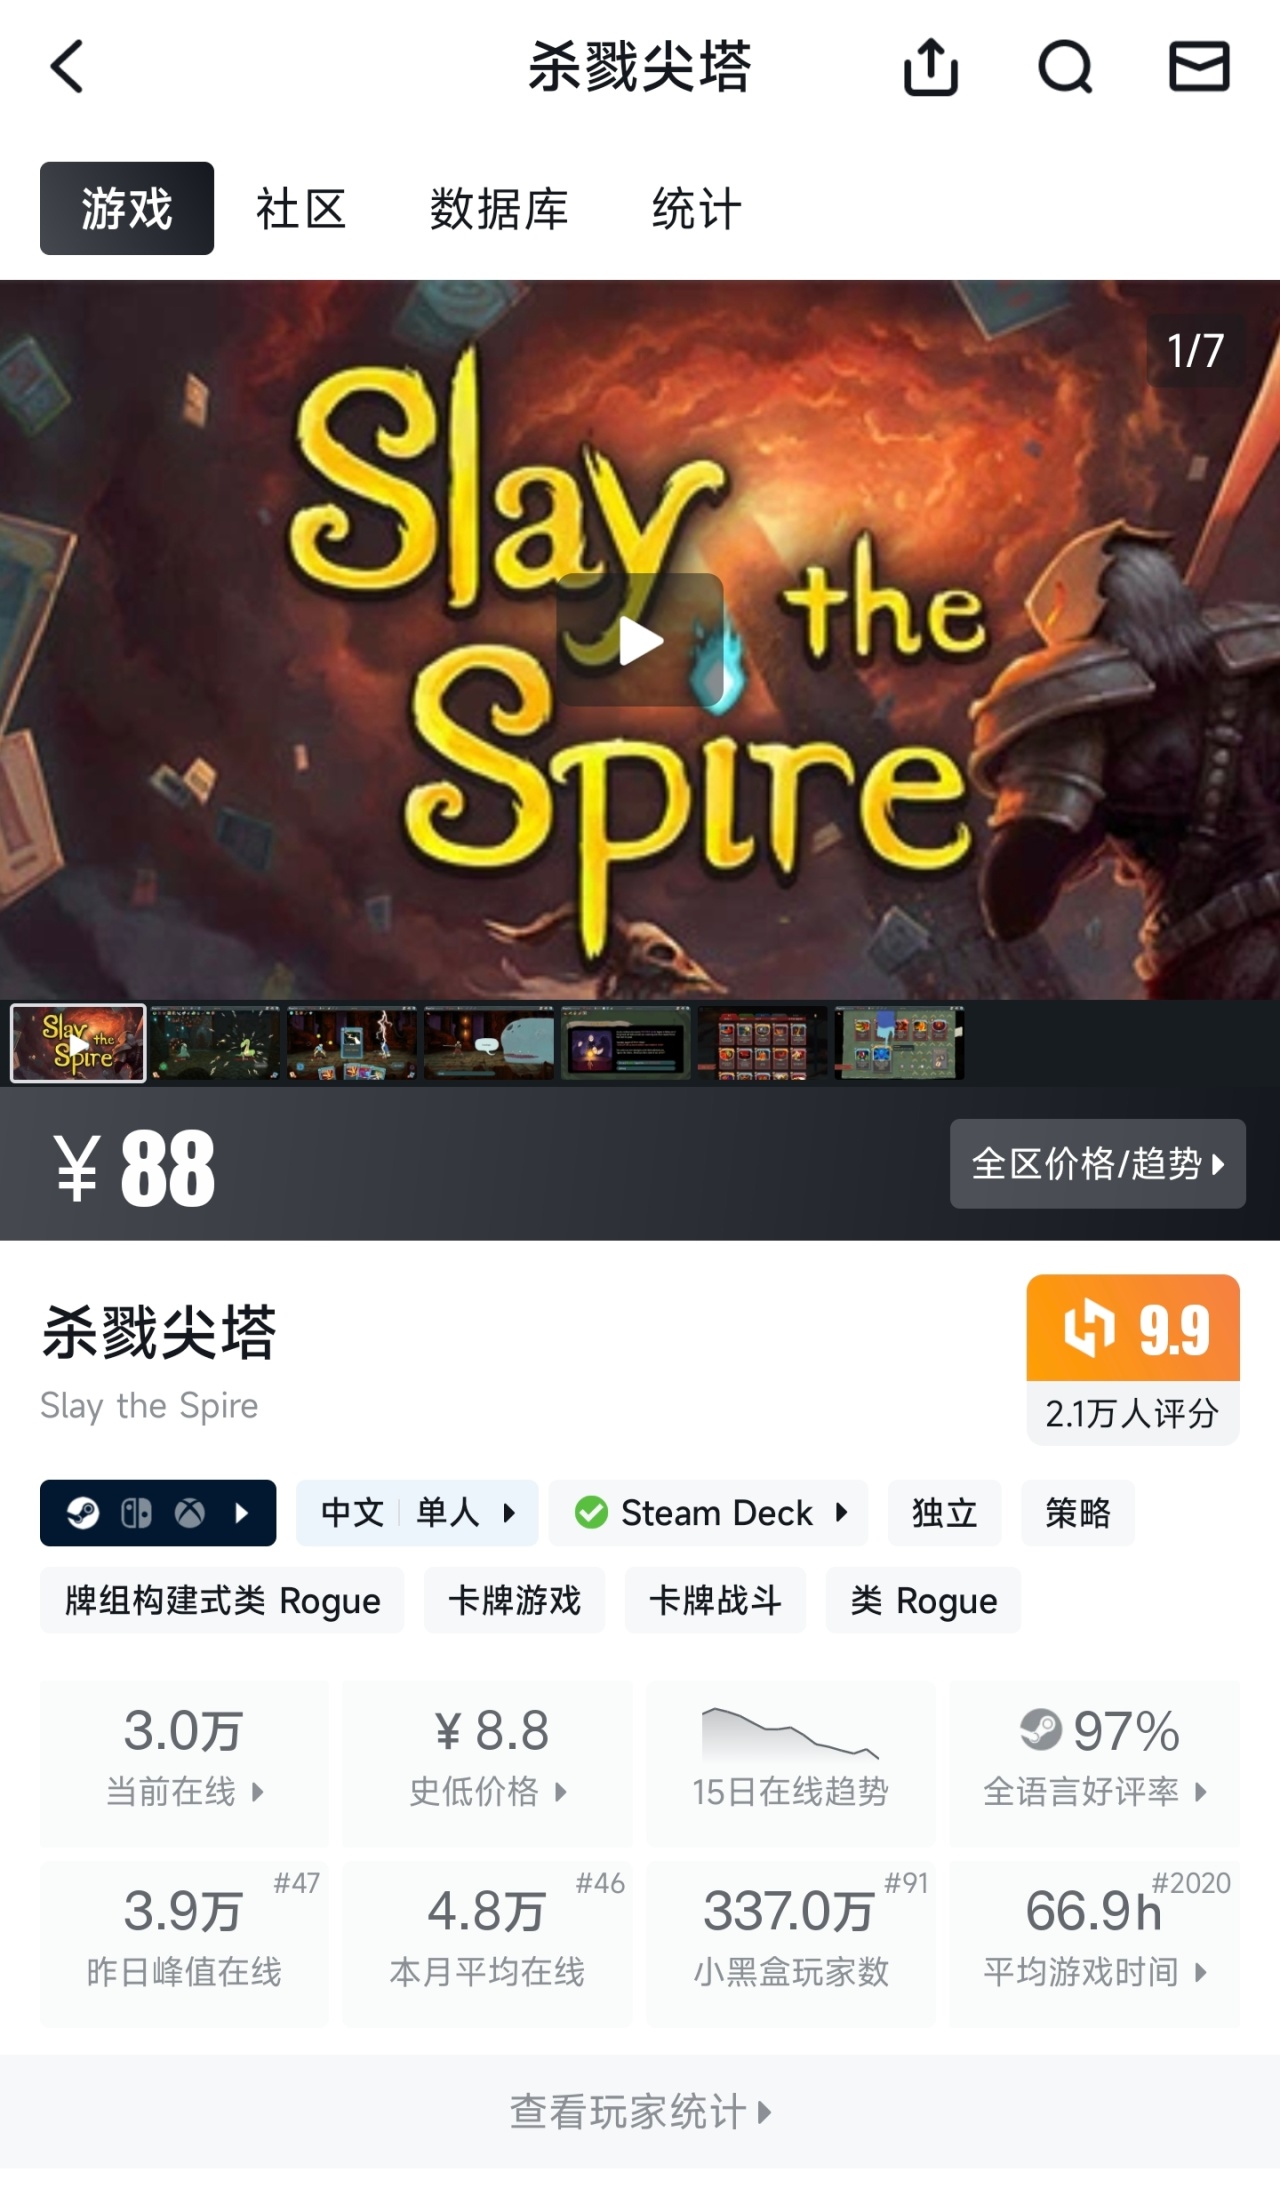Select the second screenshot thumbnail

215,1044
